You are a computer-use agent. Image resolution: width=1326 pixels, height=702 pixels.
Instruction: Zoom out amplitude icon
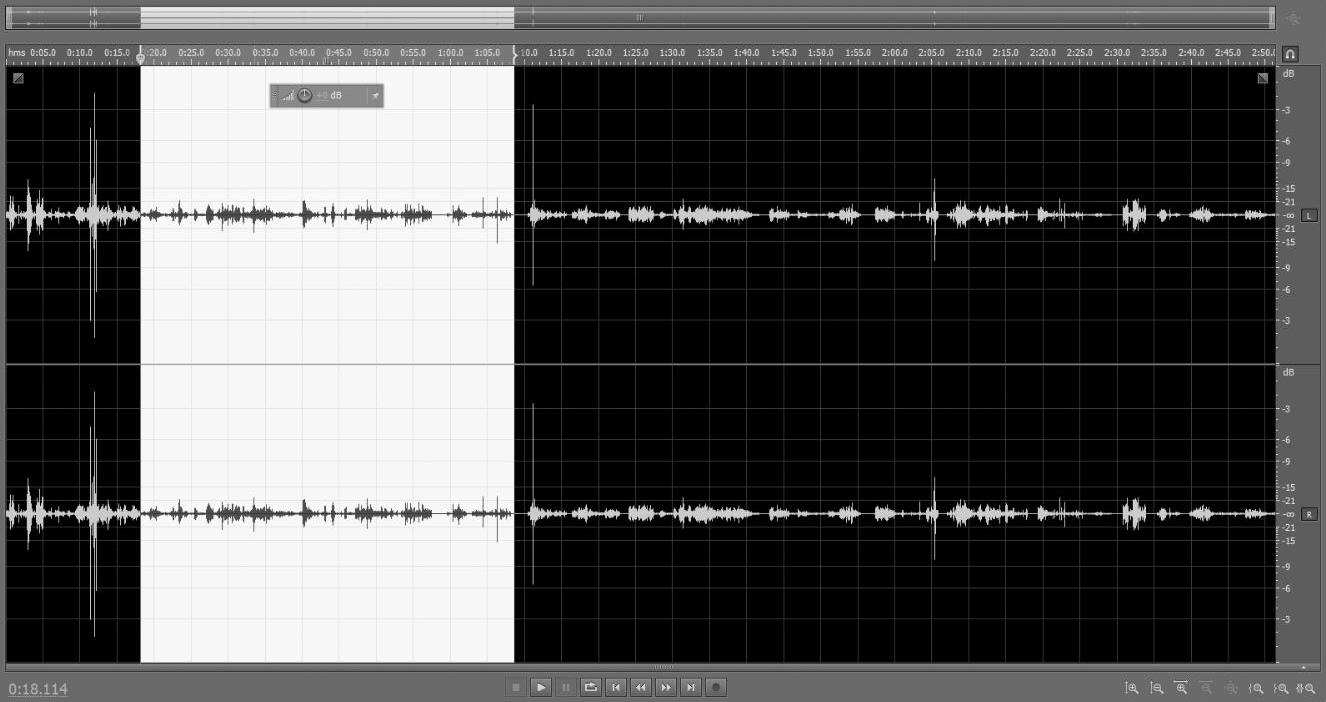tap(1157, 688)
